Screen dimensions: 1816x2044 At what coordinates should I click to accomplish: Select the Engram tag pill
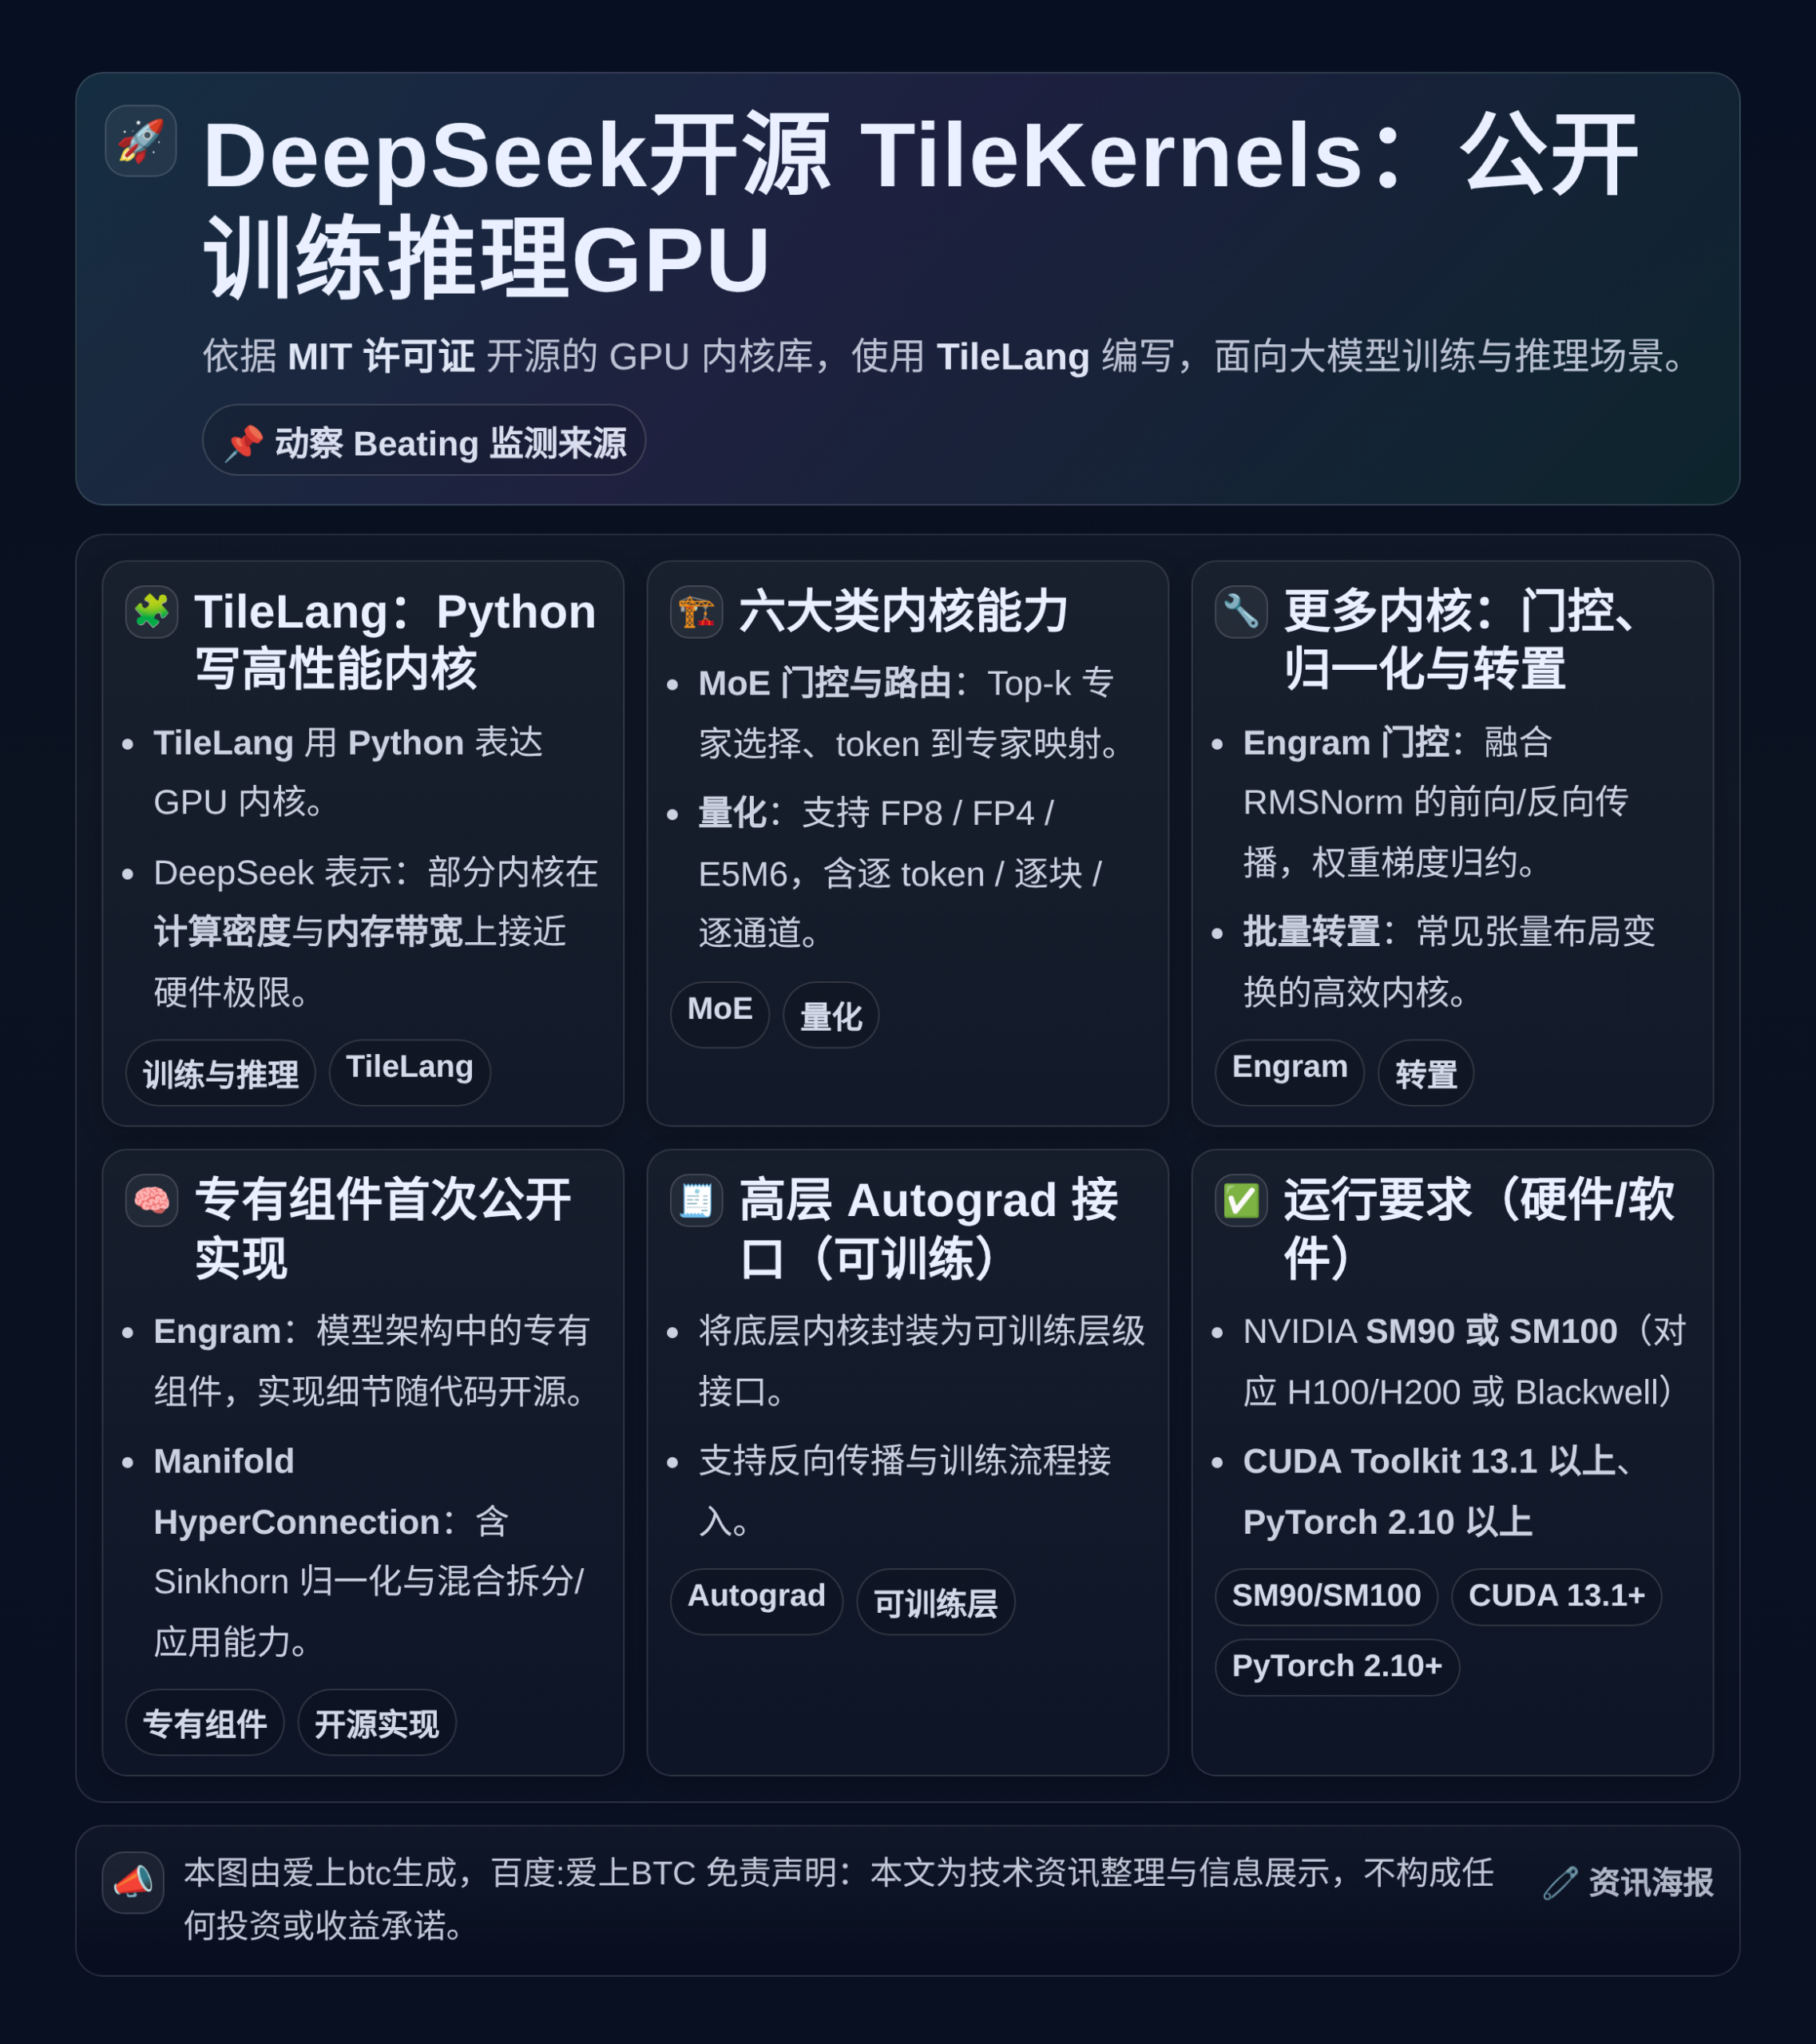pos(1290,1073)
